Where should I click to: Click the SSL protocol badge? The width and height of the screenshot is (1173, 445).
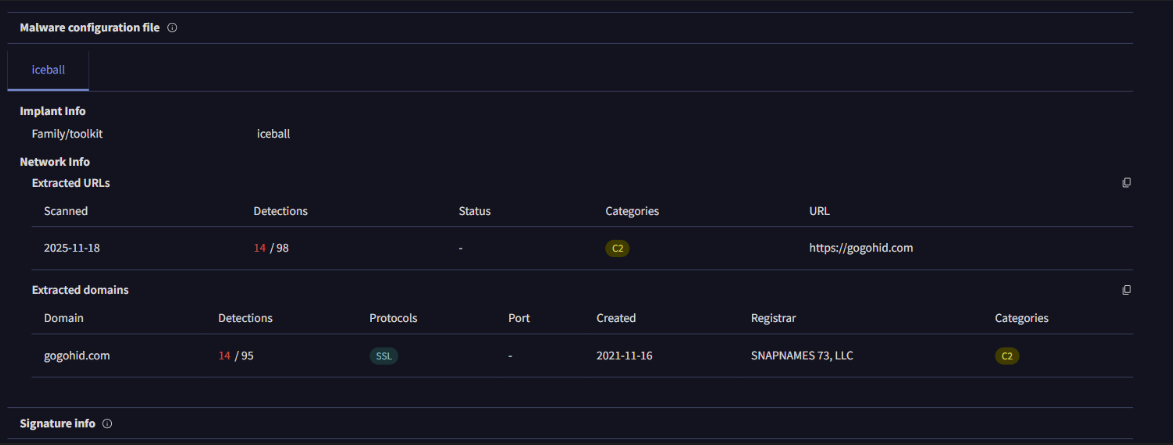pyautogui.click(x=384, y=356)
